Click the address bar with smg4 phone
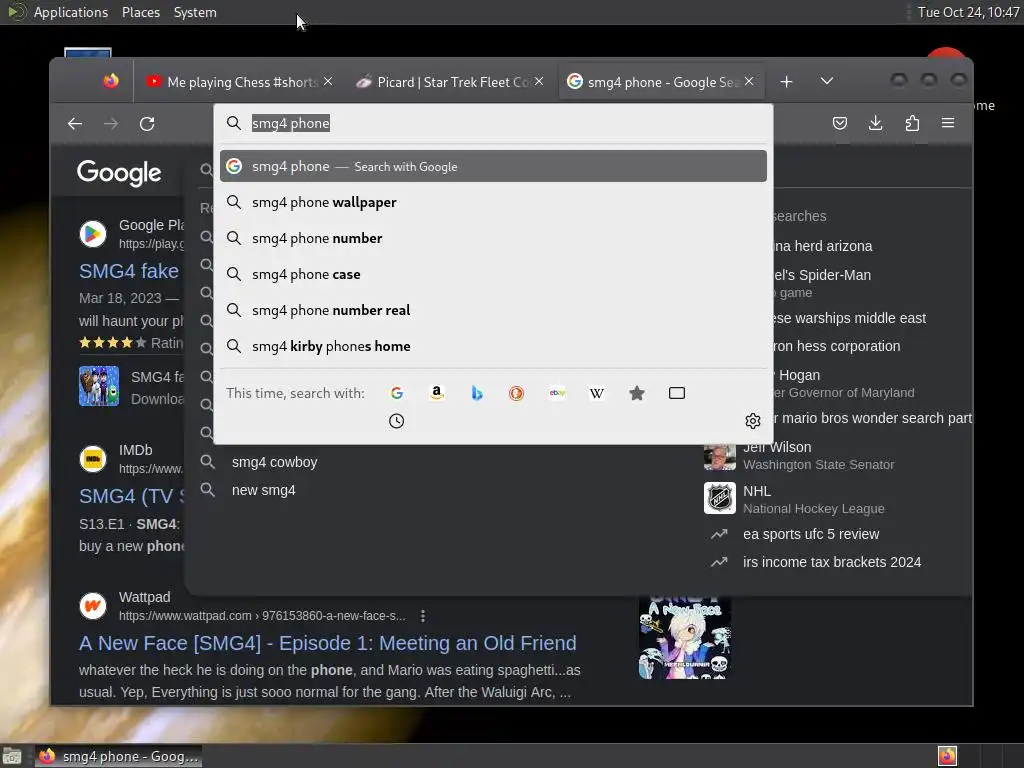 tap(493, 123)
